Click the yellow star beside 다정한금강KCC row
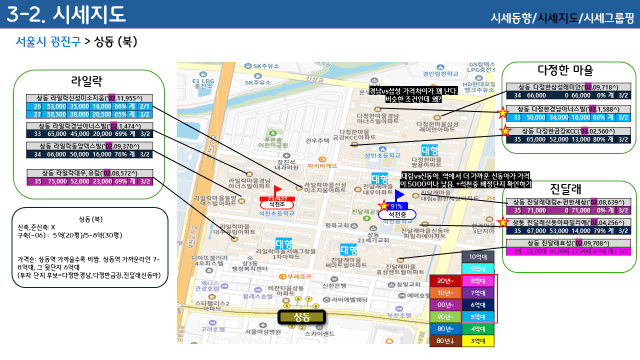640x360 pixels. pyautogui.click(x=505, y=131)
